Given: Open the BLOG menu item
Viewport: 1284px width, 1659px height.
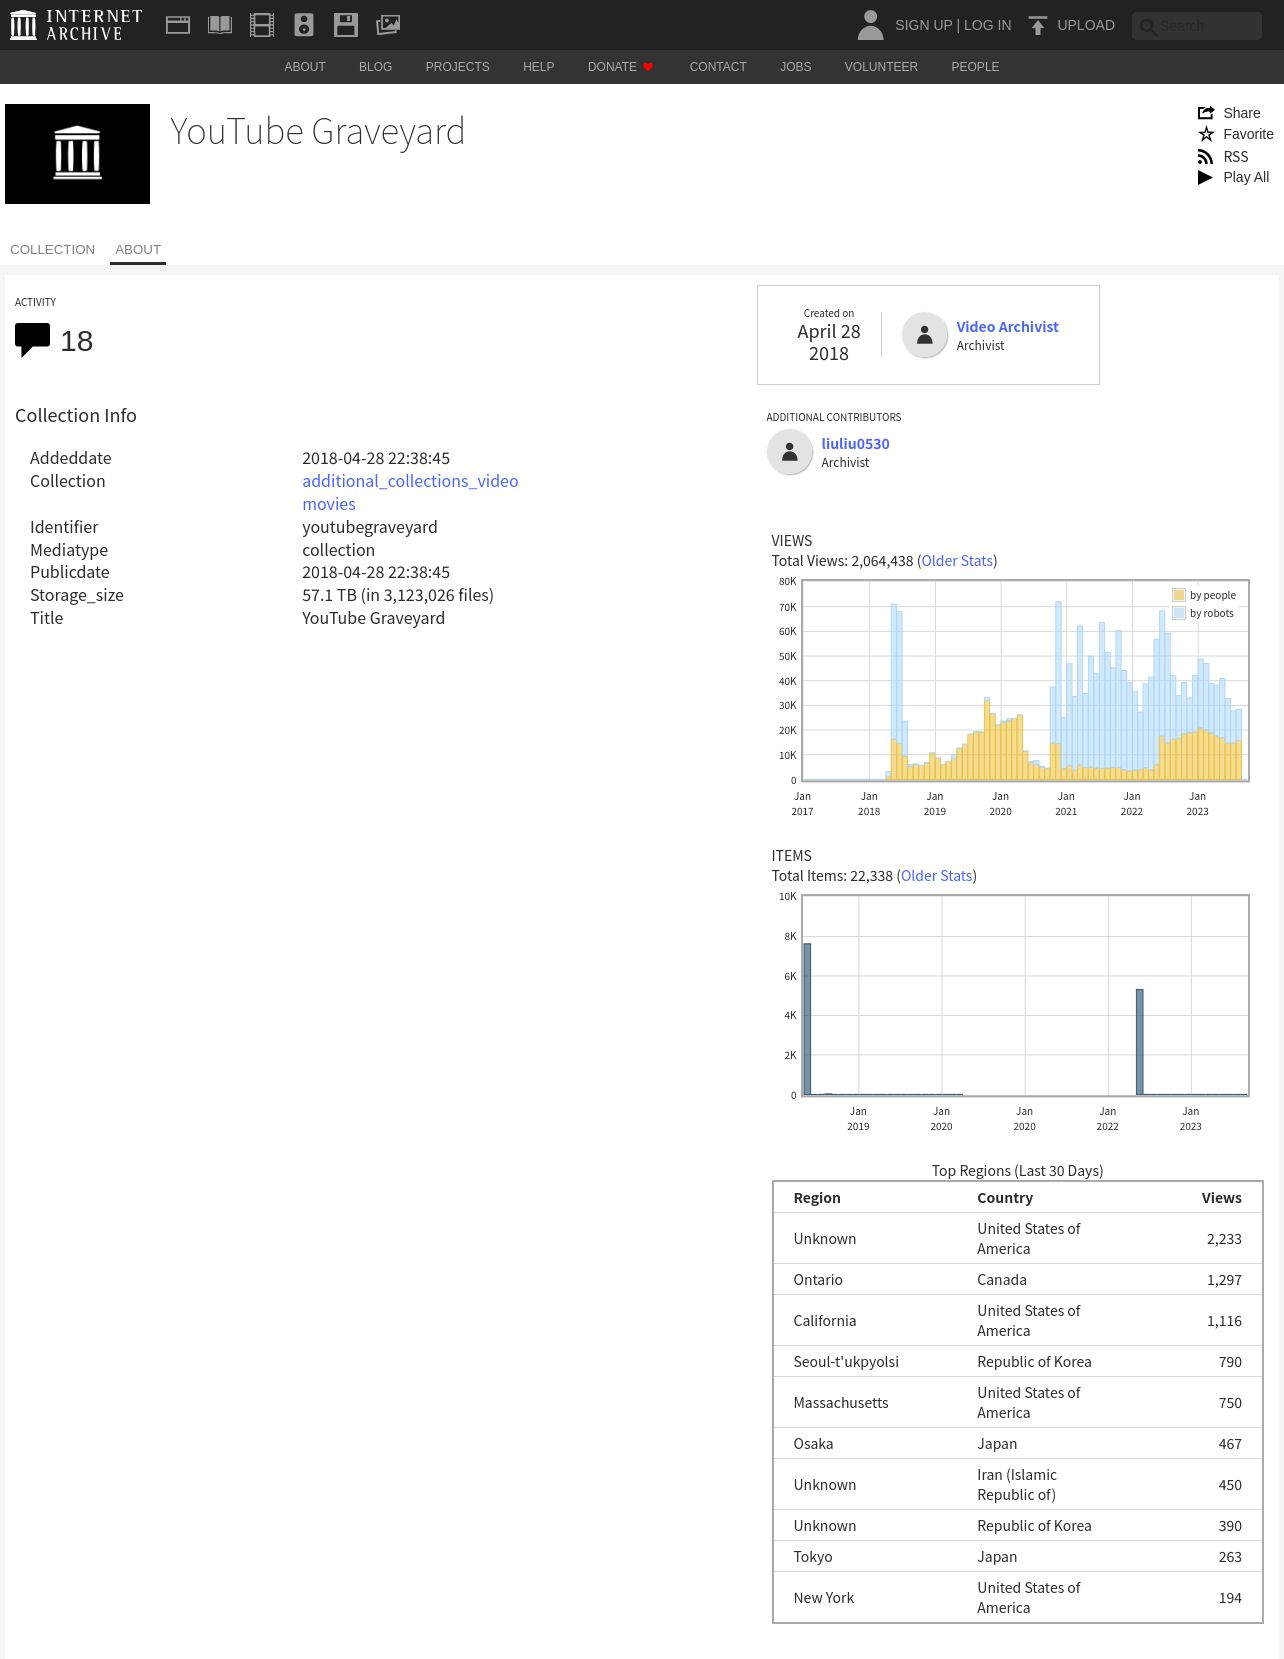Looking at the screenshot, I should [375, 67].
